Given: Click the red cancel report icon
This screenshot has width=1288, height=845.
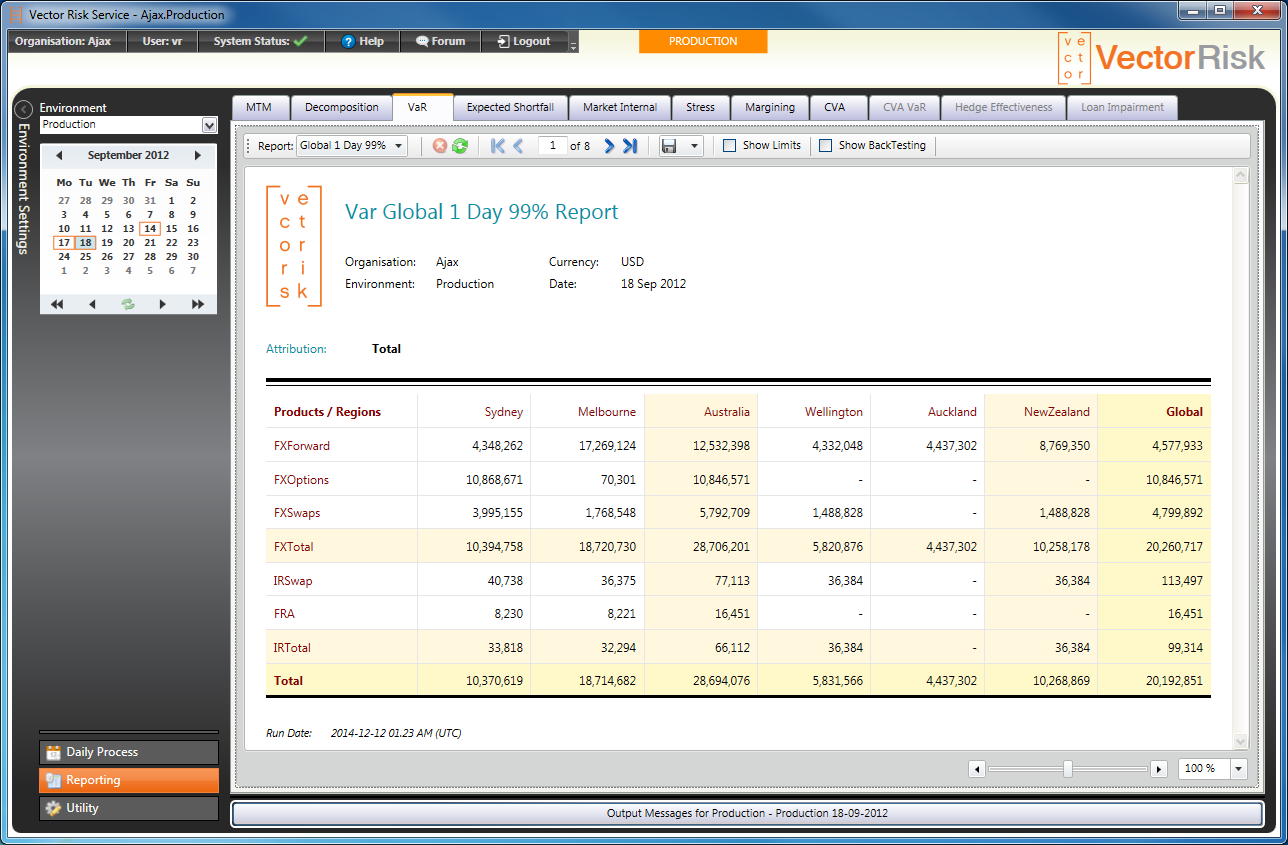Looking at the screenshot, I should (440, 146).
